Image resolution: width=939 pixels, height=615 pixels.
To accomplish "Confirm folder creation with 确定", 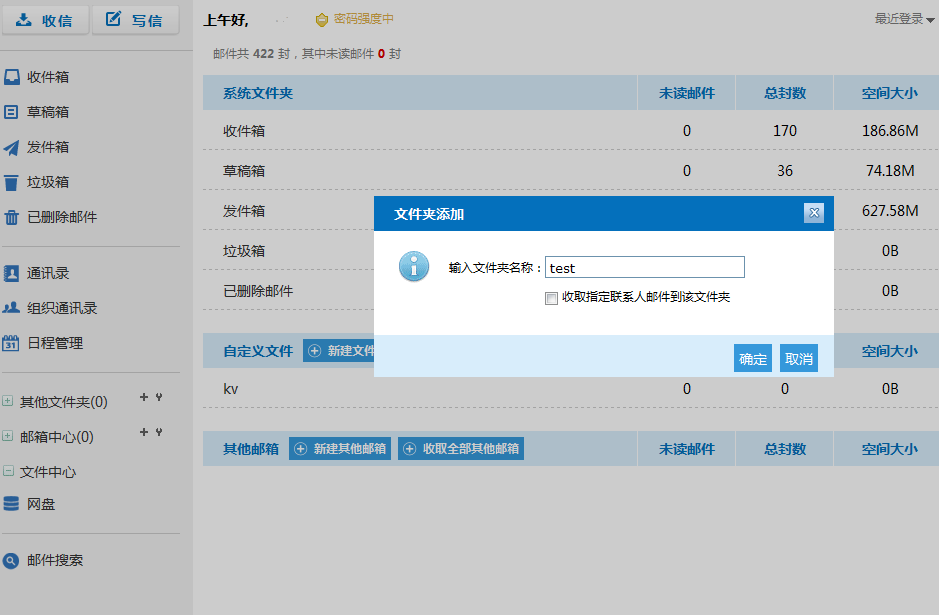I will [752, 359].
